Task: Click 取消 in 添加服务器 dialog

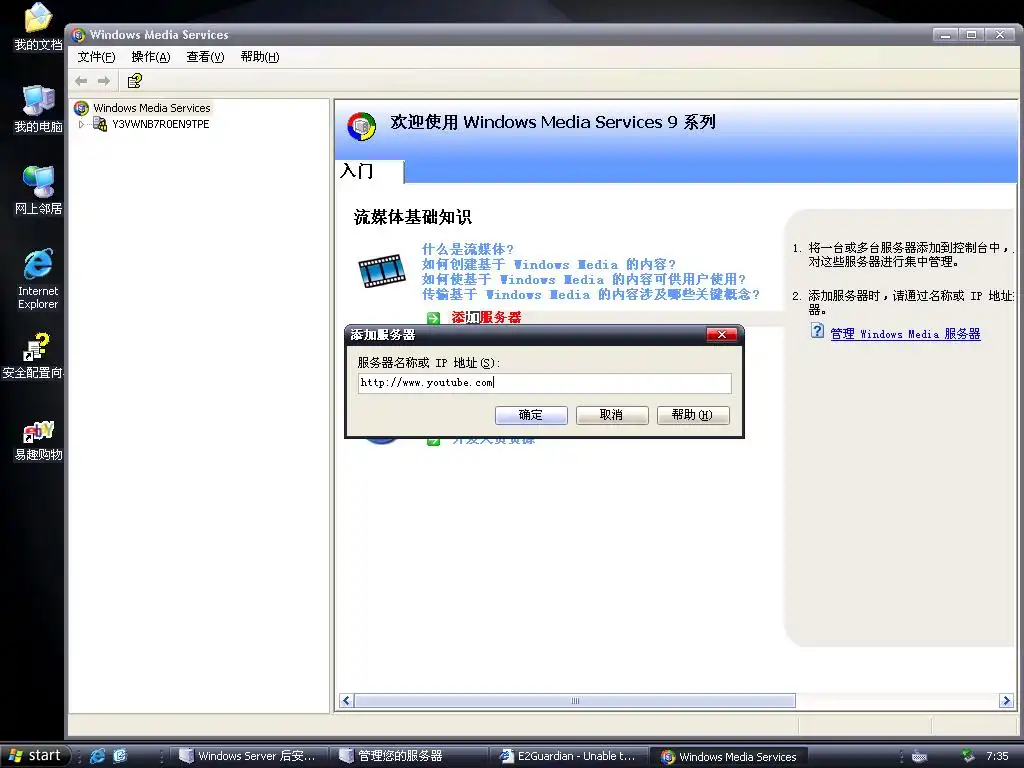Action: 612,415
